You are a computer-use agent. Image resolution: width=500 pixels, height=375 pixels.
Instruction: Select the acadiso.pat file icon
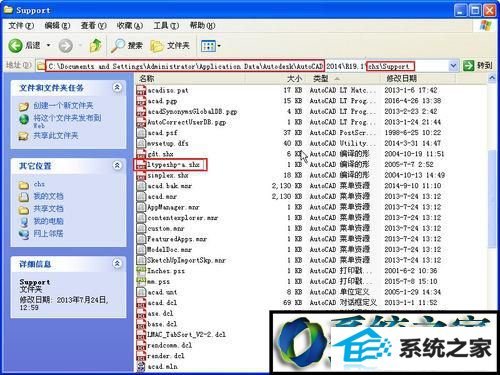click(x=142, y=90)
